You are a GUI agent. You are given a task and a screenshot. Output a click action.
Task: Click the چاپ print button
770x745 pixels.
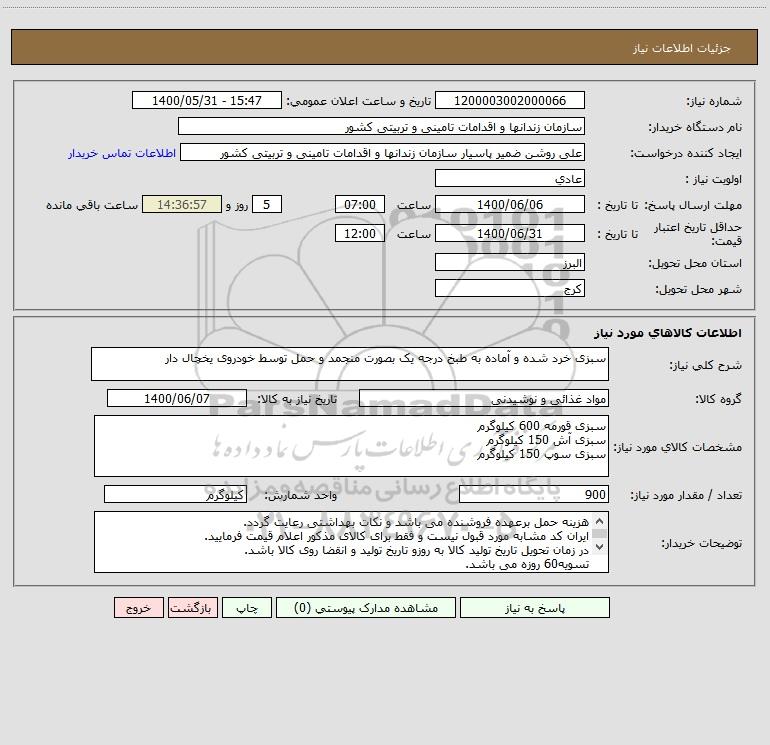[x=247, y=608]
